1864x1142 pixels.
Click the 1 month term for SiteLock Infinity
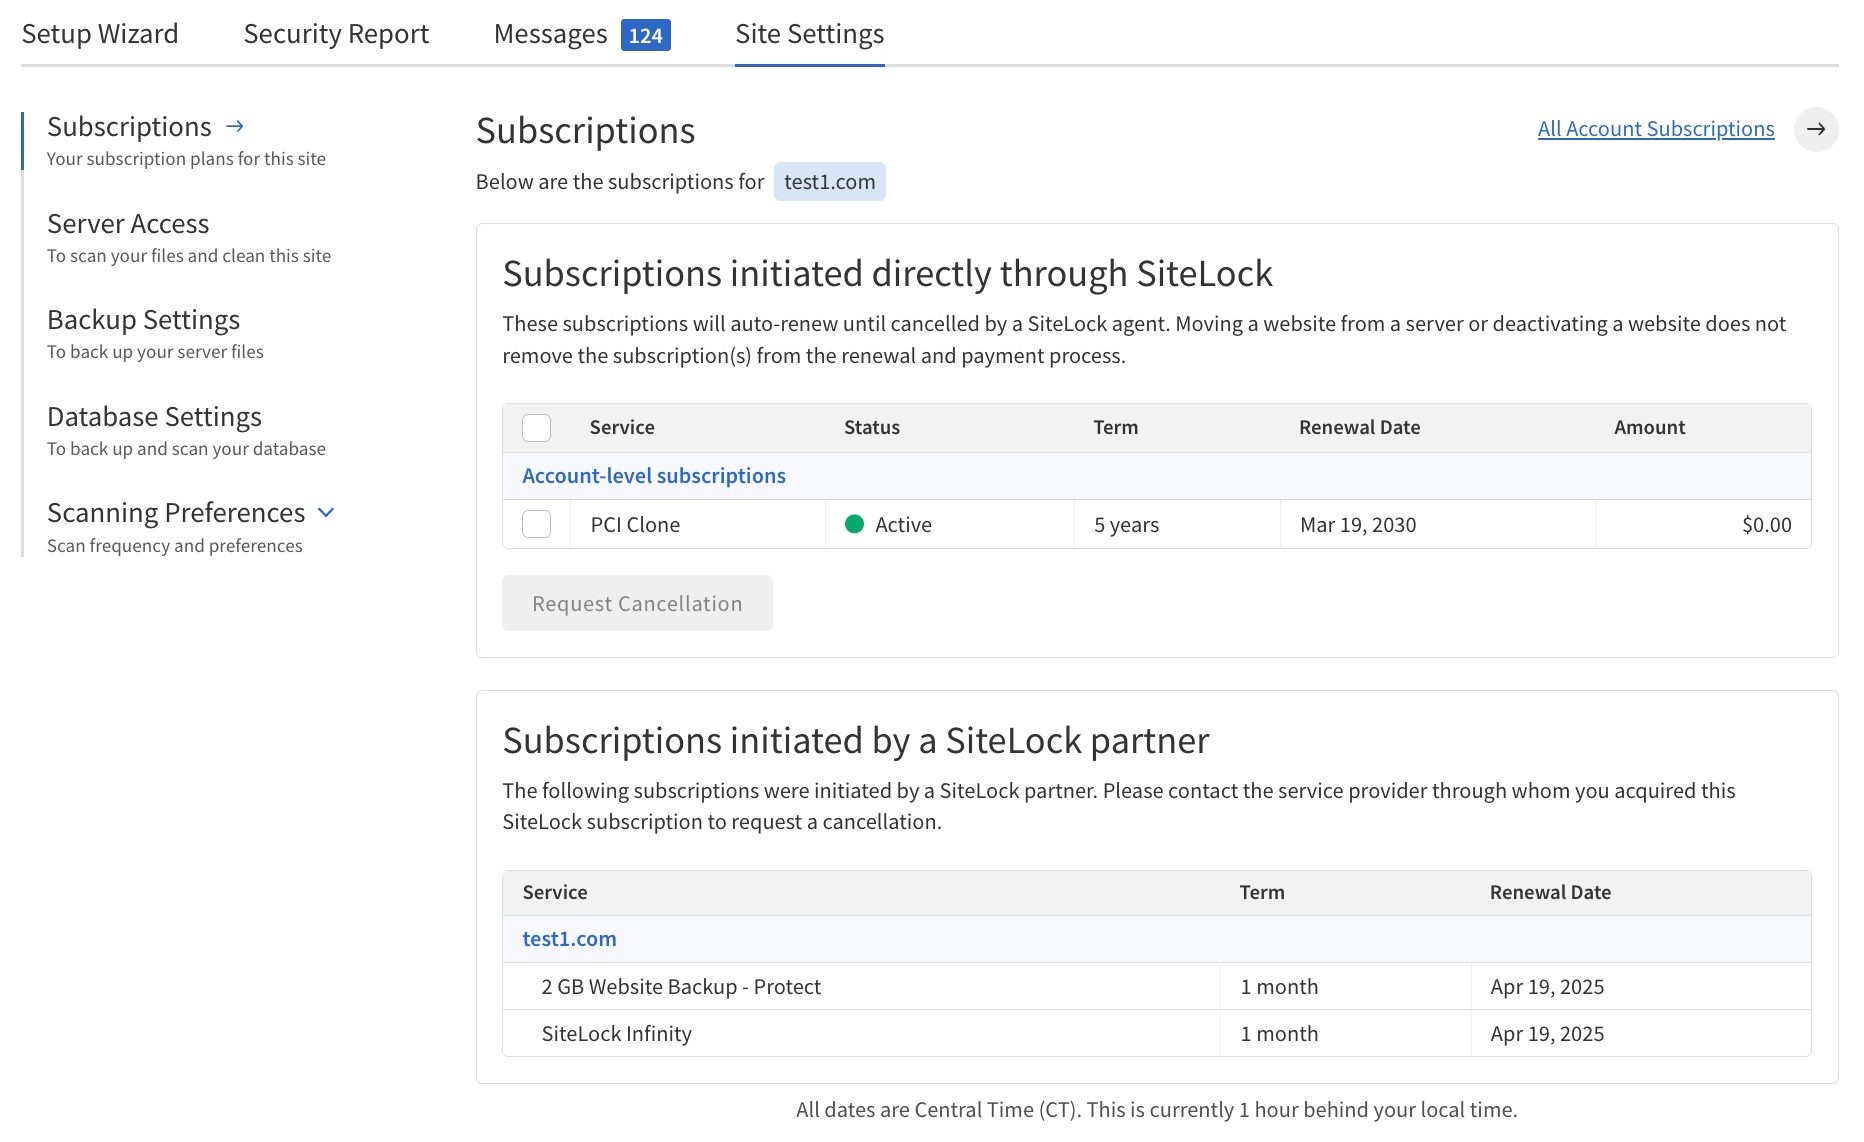[1279, 1034]
